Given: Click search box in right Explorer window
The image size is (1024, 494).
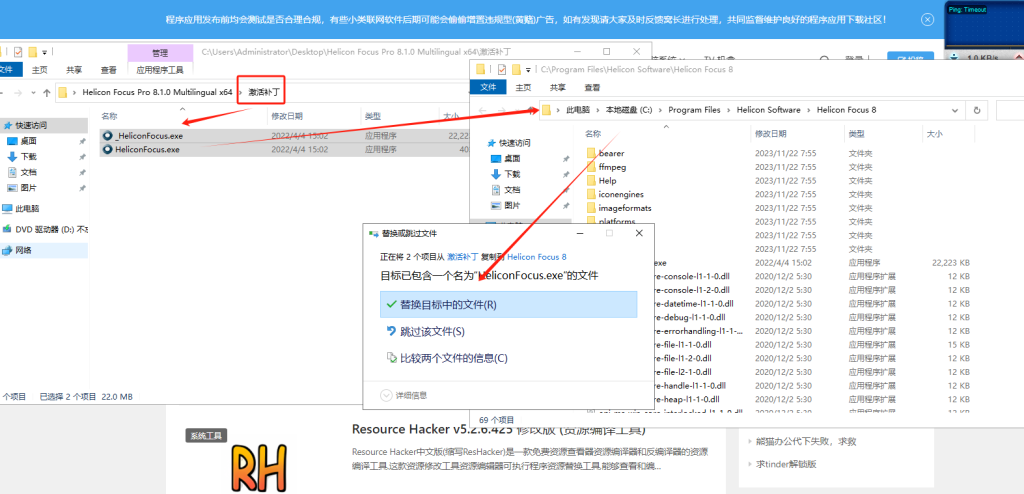Looking at the screenshot, I should 1009,110.
